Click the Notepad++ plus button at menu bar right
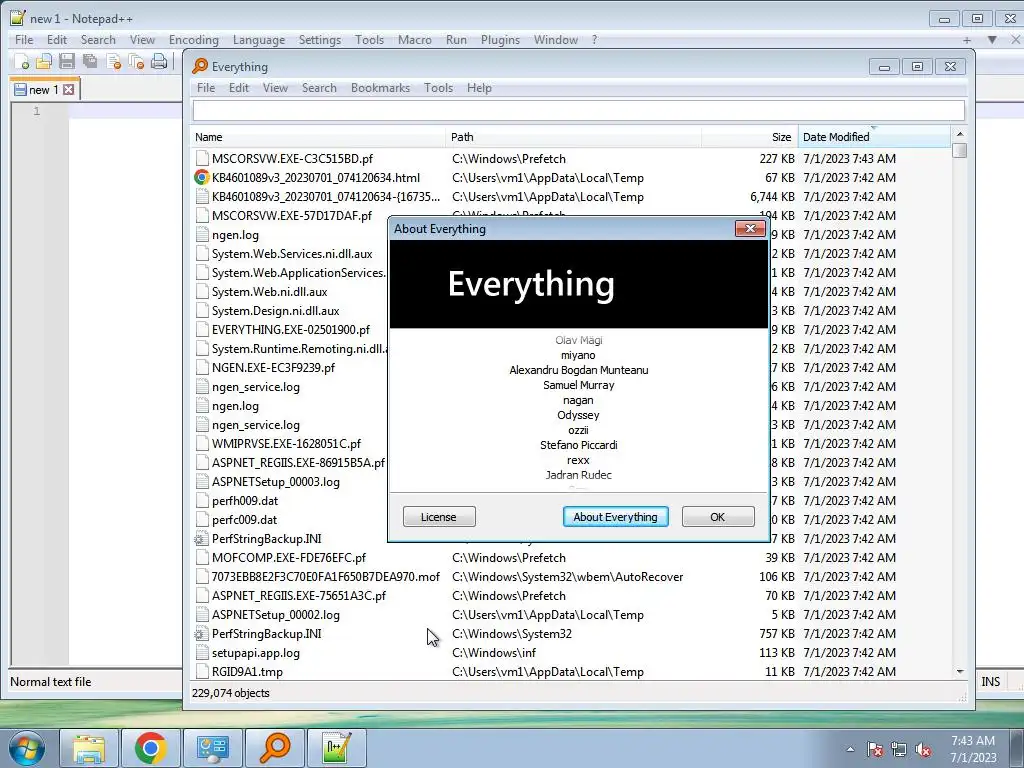 pyautogui.click(x=967, y=40)
